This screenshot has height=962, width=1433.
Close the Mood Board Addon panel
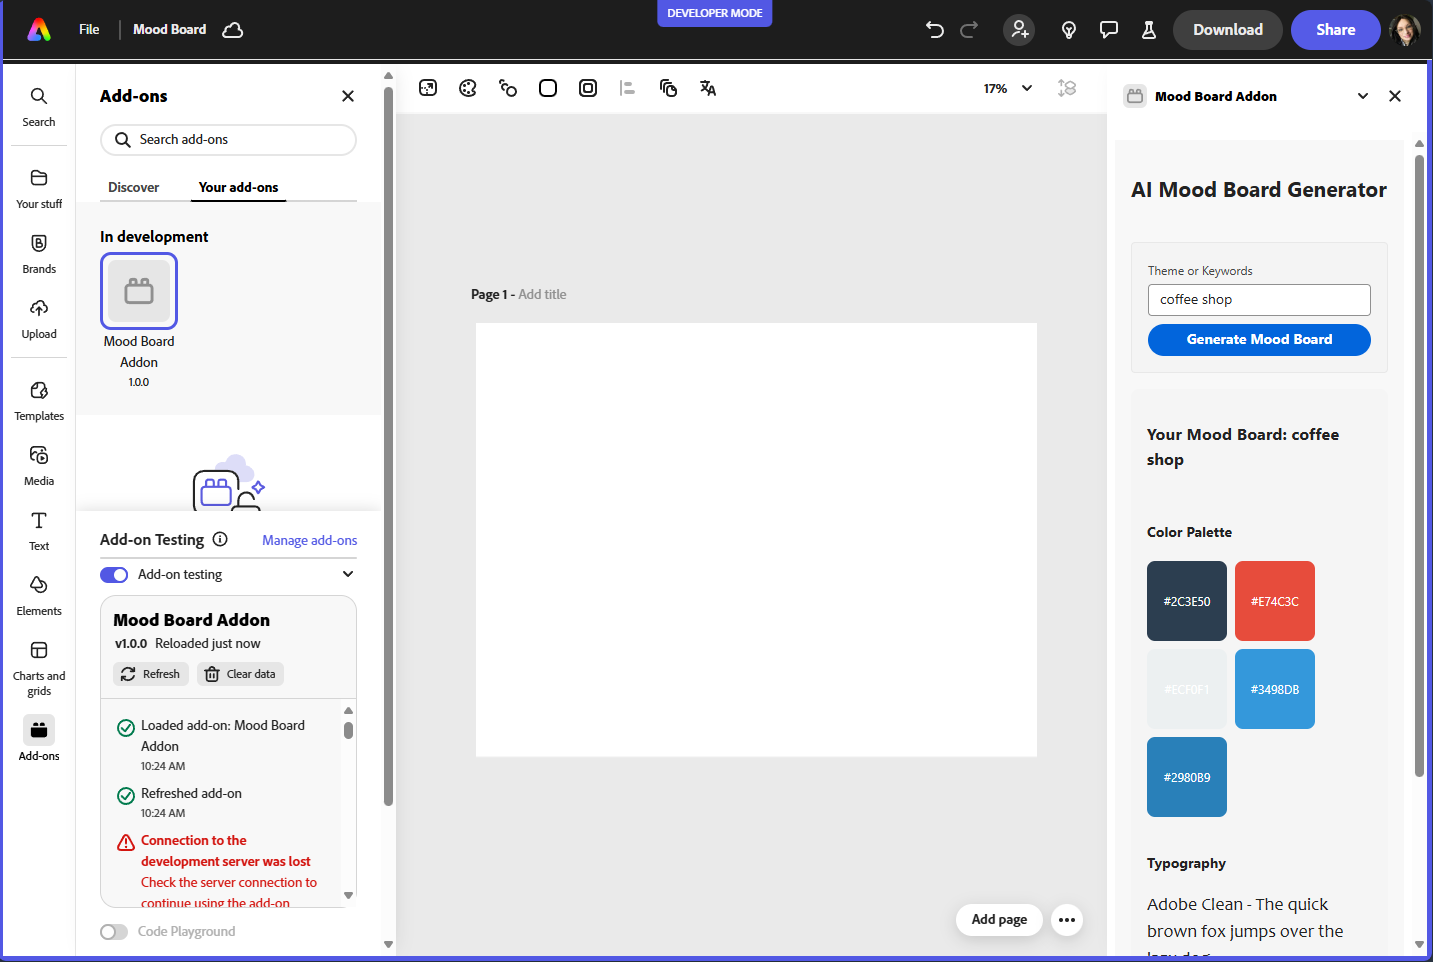tap(1395, 96)
